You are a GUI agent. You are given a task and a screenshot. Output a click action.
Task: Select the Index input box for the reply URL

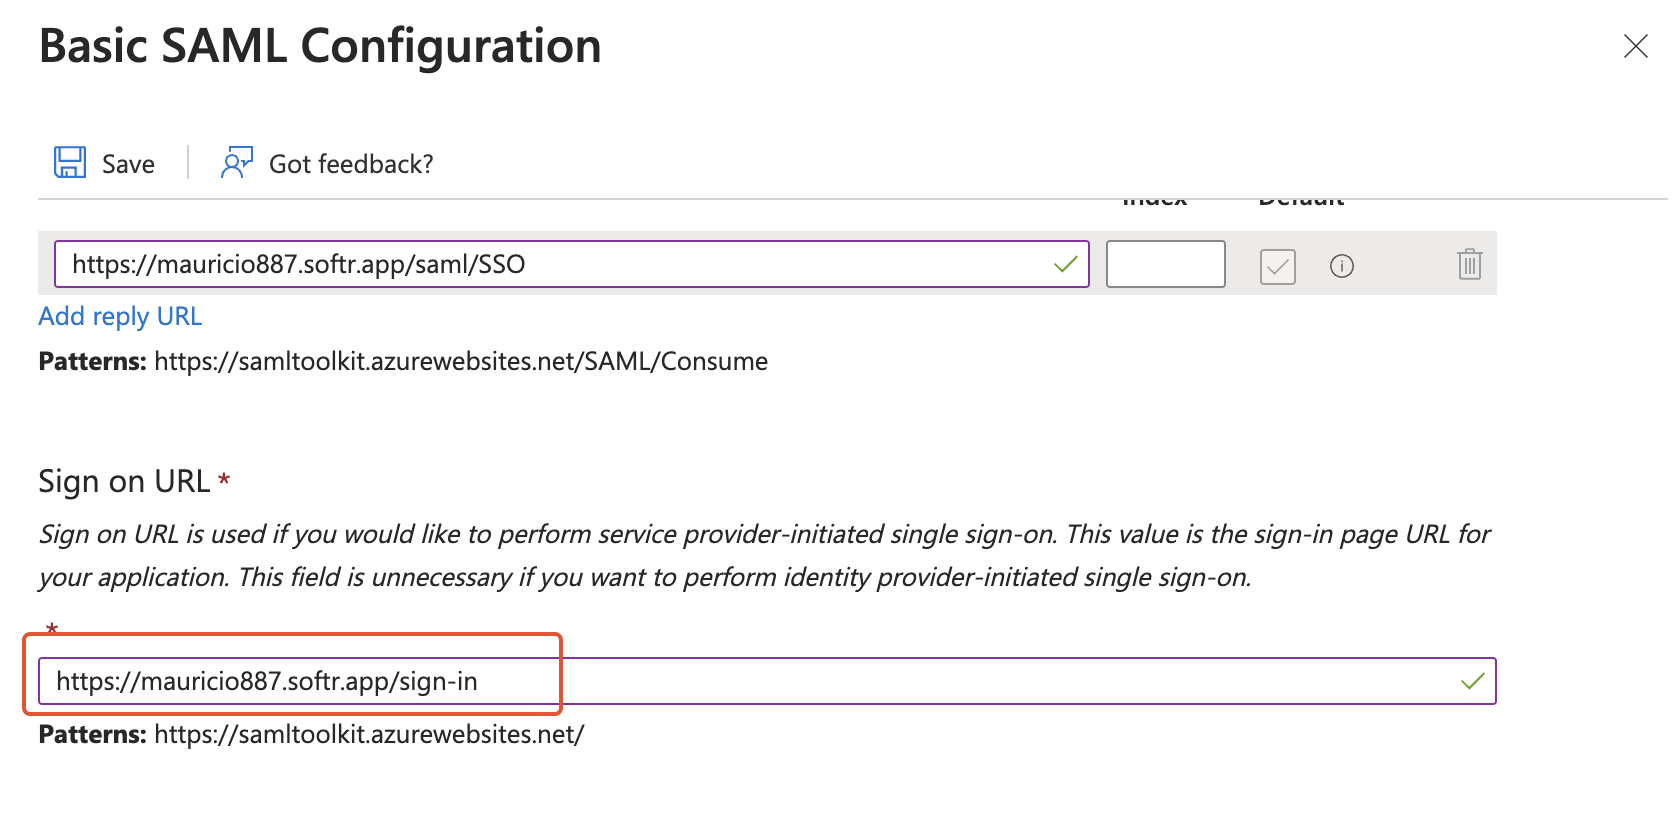point(1165,264)
